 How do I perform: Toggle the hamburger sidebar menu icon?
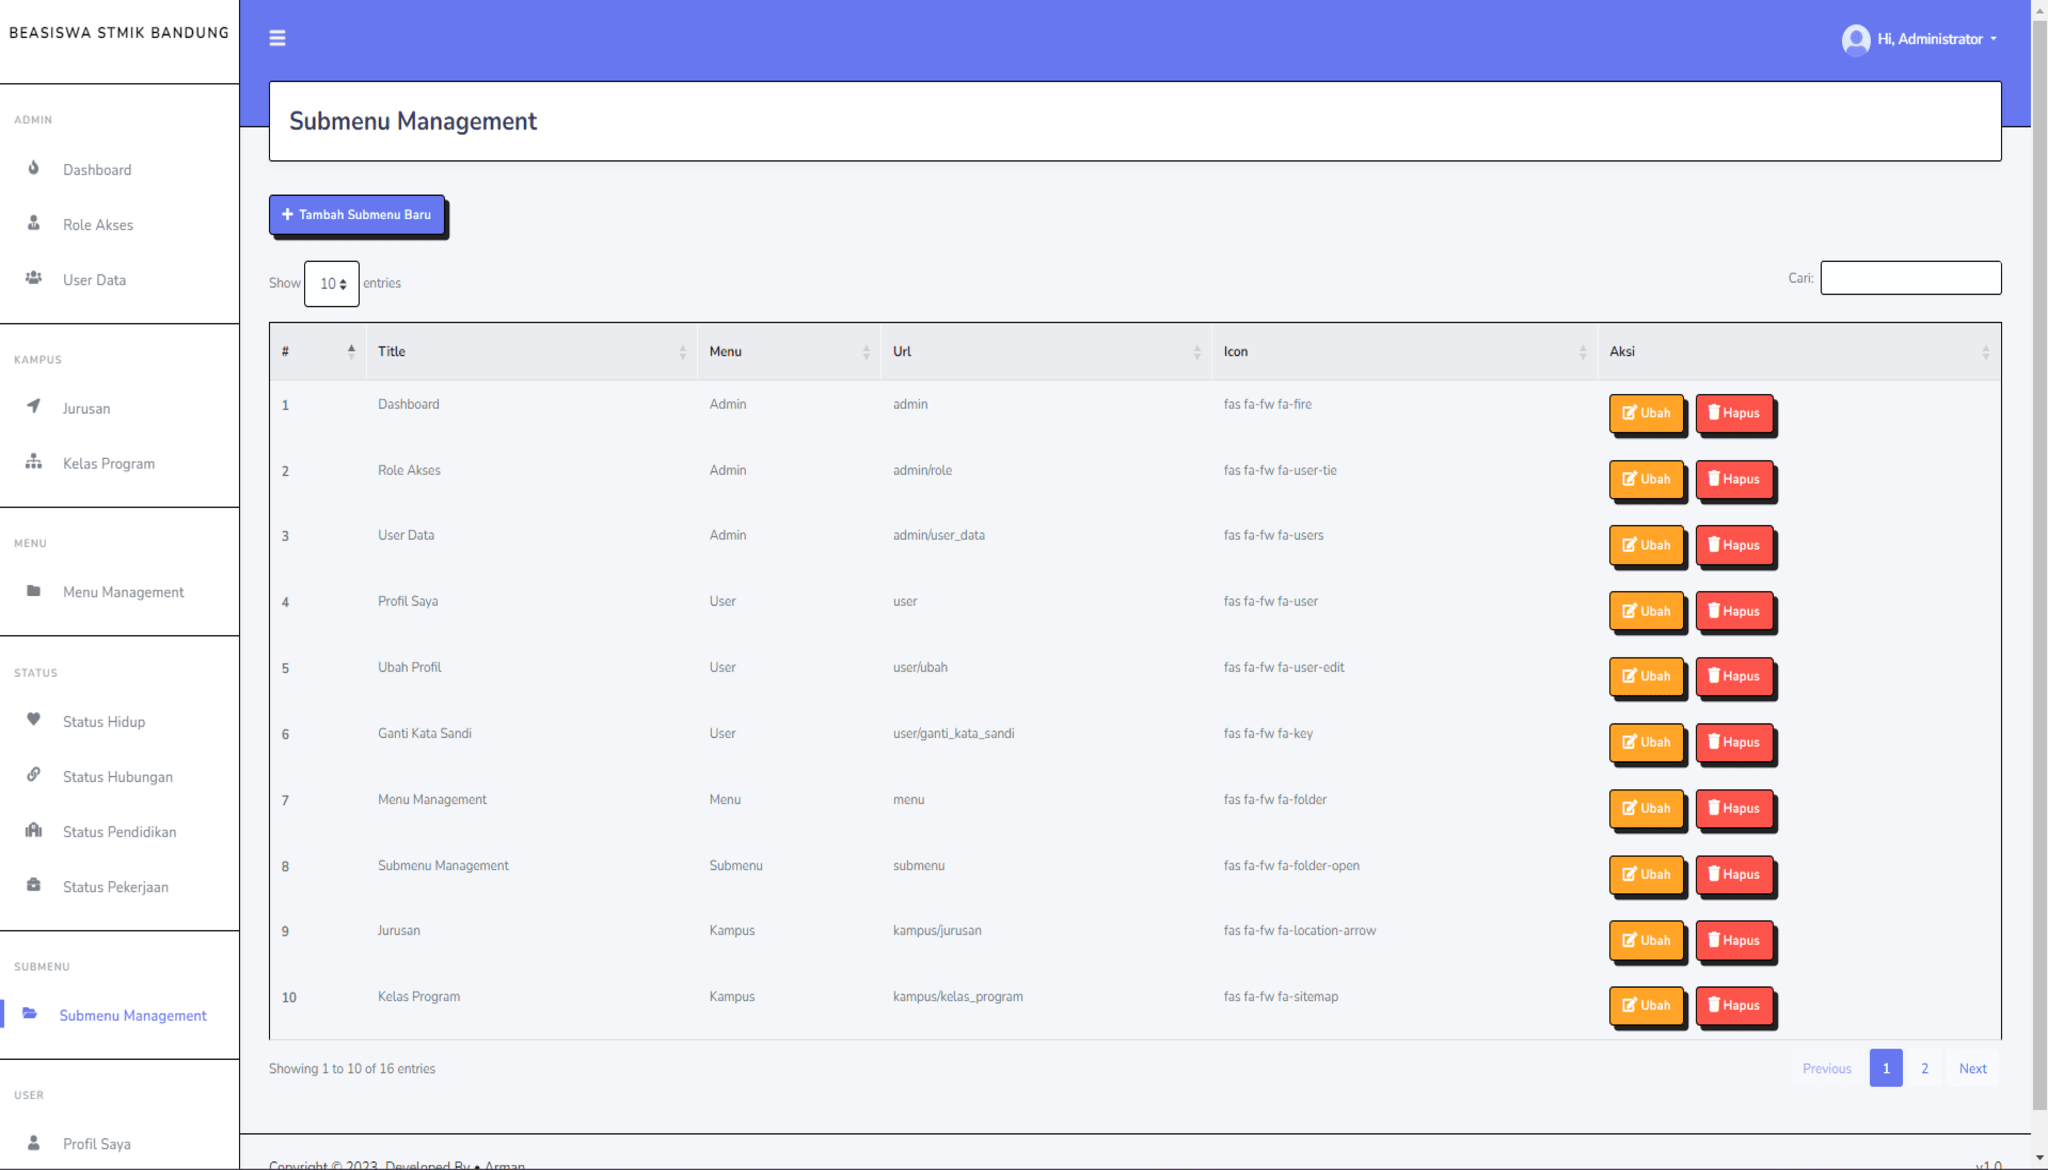[277, 38]
